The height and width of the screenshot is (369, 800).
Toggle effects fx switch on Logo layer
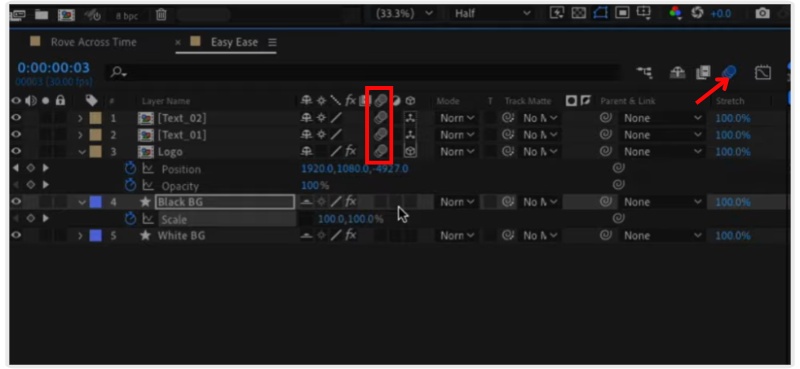pyautogui.click(x=352, y=152)
